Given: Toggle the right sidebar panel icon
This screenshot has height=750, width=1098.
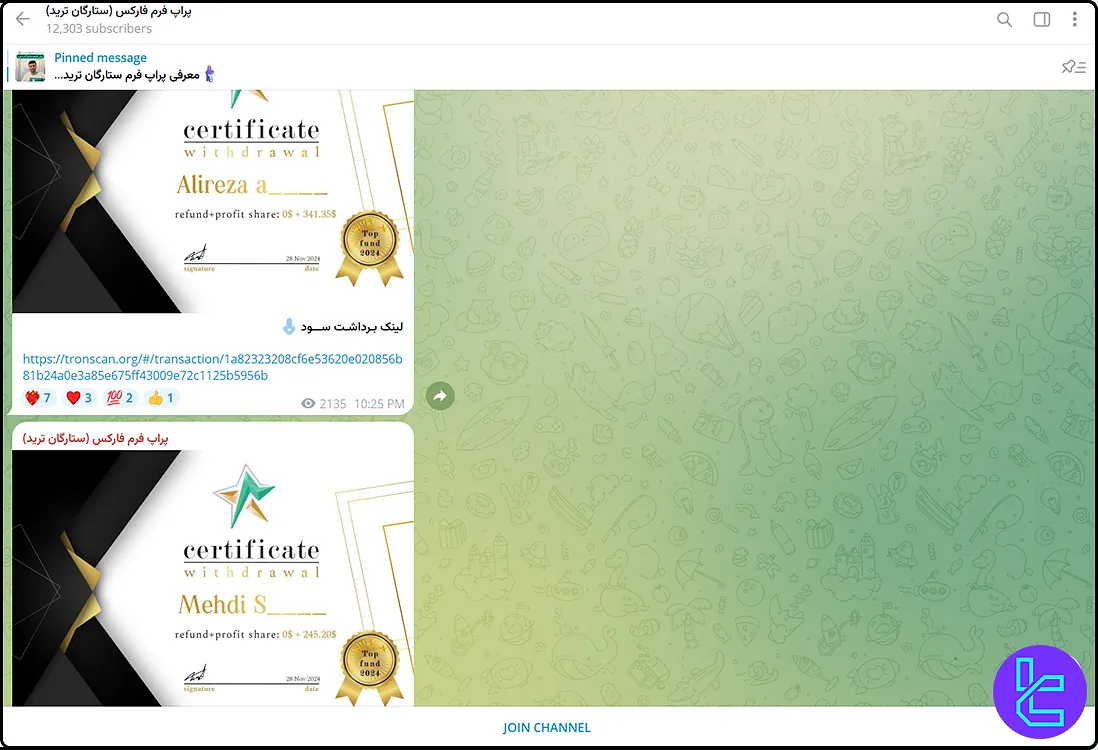Looking at the screenshot, I should [x=1041, y=19].
